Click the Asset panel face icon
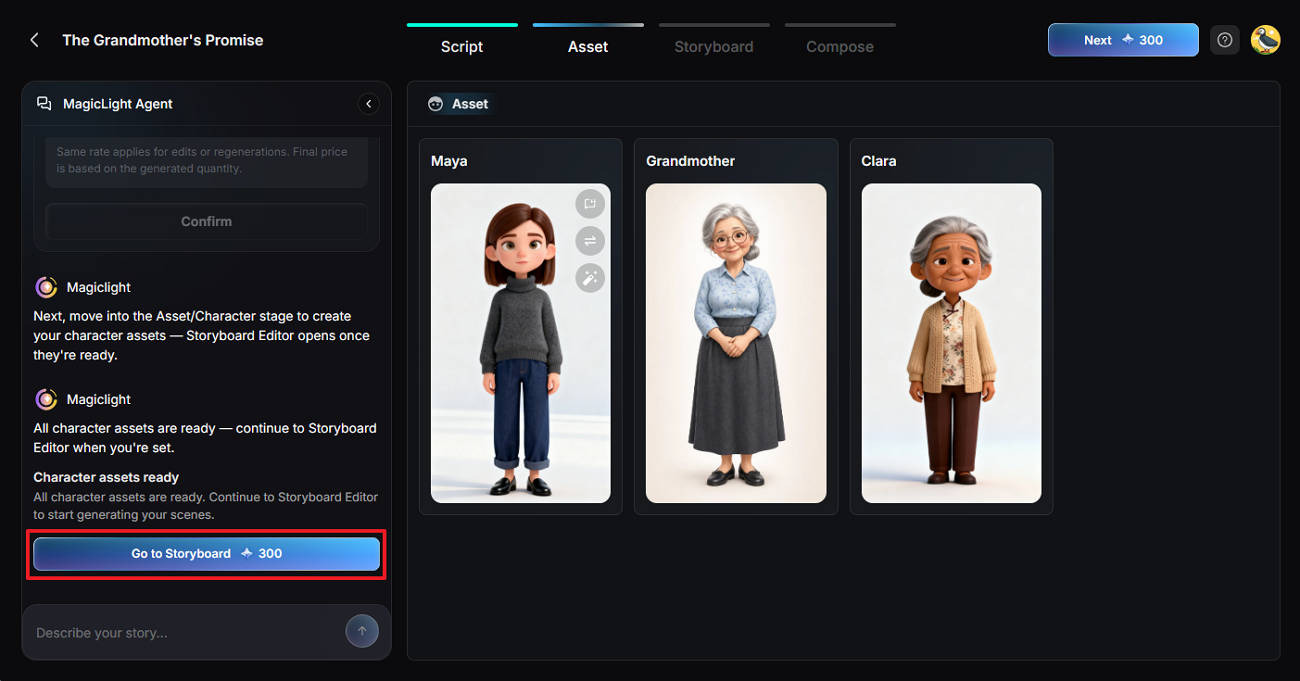The width and height of the screenshot is (1300, 681). (x=435, y=104)
